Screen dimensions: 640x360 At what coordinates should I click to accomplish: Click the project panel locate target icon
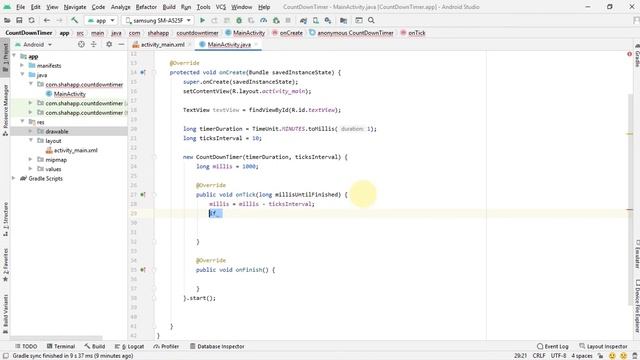pos(81,44)
